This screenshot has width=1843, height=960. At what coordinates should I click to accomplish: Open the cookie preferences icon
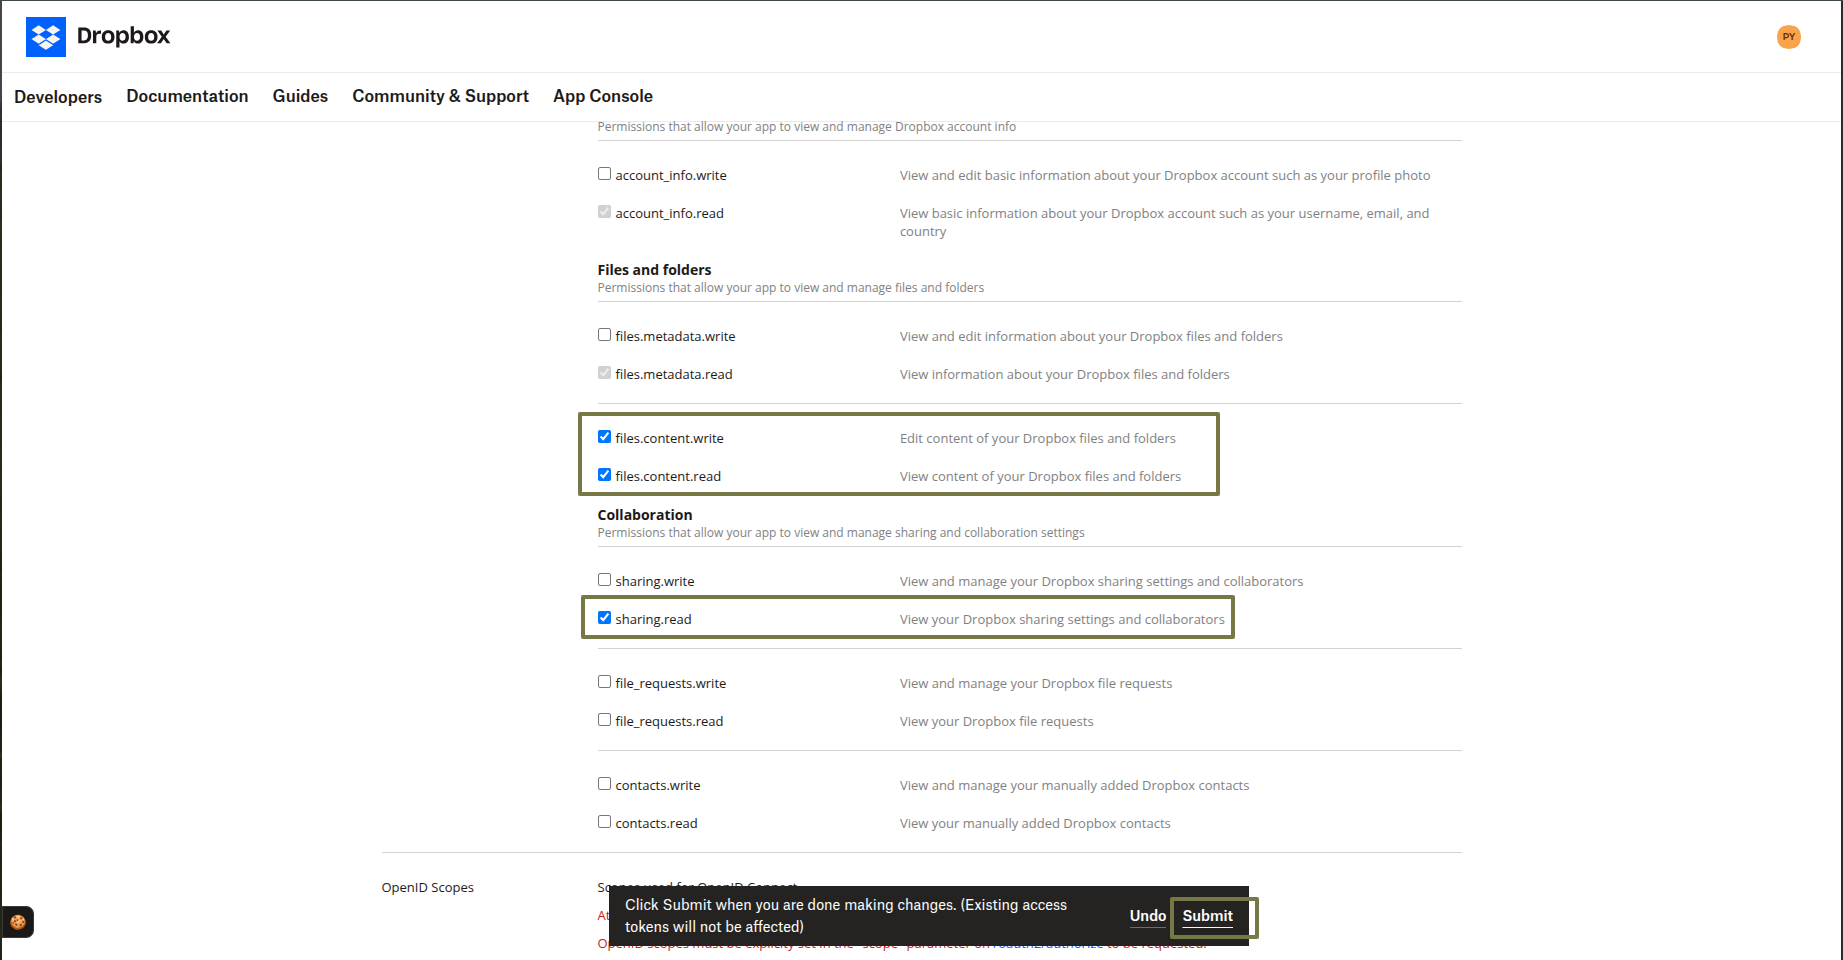[18, 922]
